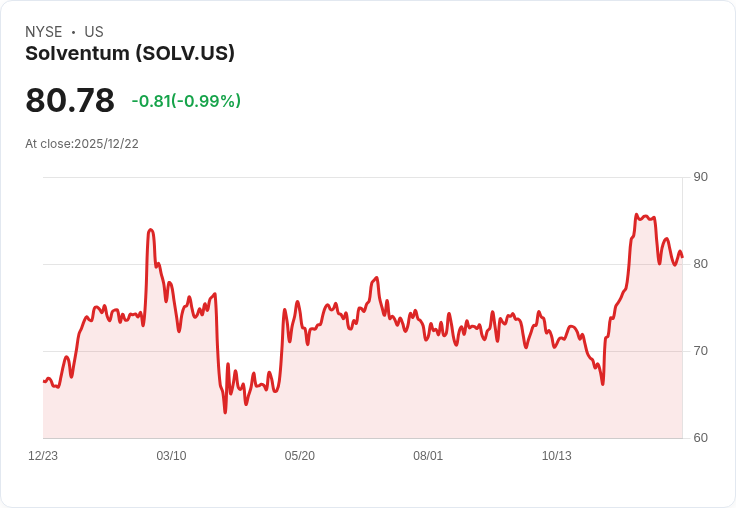This screenshot has width=736, height=508.
Task: Select the 08/01 date axis label
Action: pos(428,456)
